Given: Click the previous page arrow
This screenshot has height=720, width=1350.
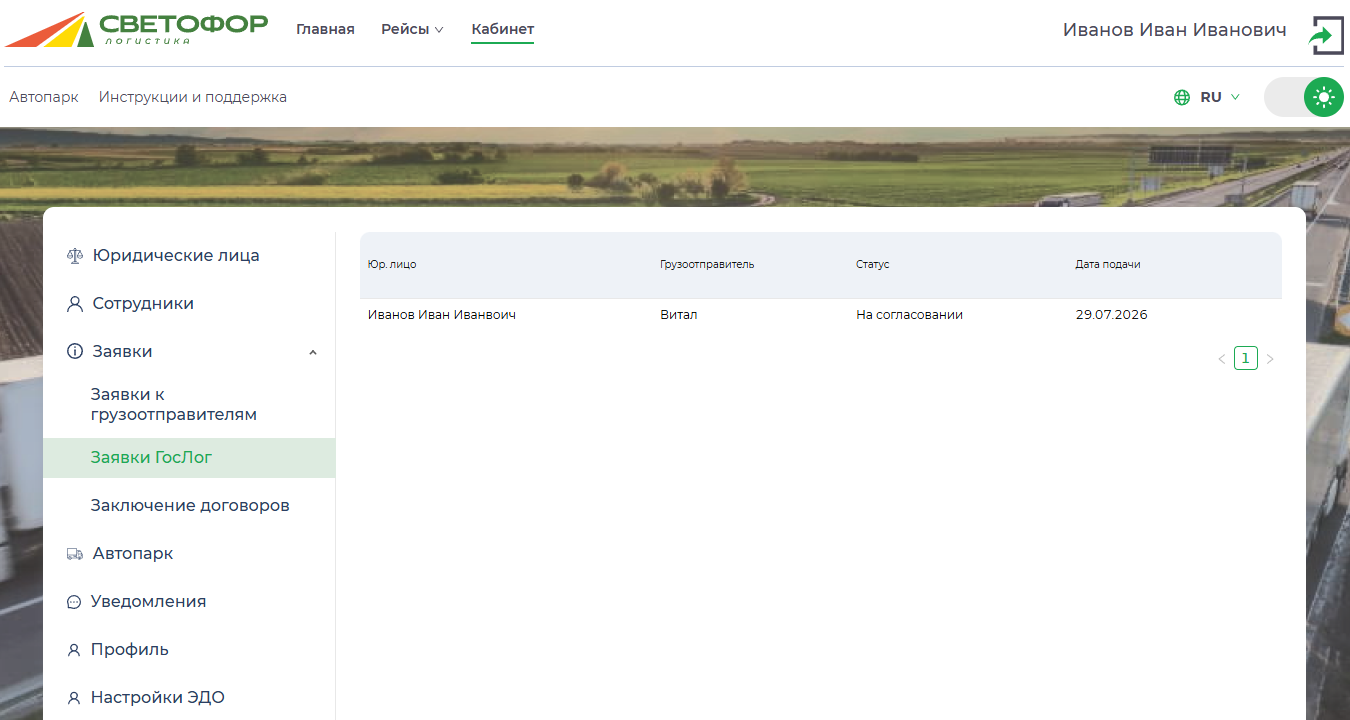Looking at the screenshot, I should tap(1221, 359).
